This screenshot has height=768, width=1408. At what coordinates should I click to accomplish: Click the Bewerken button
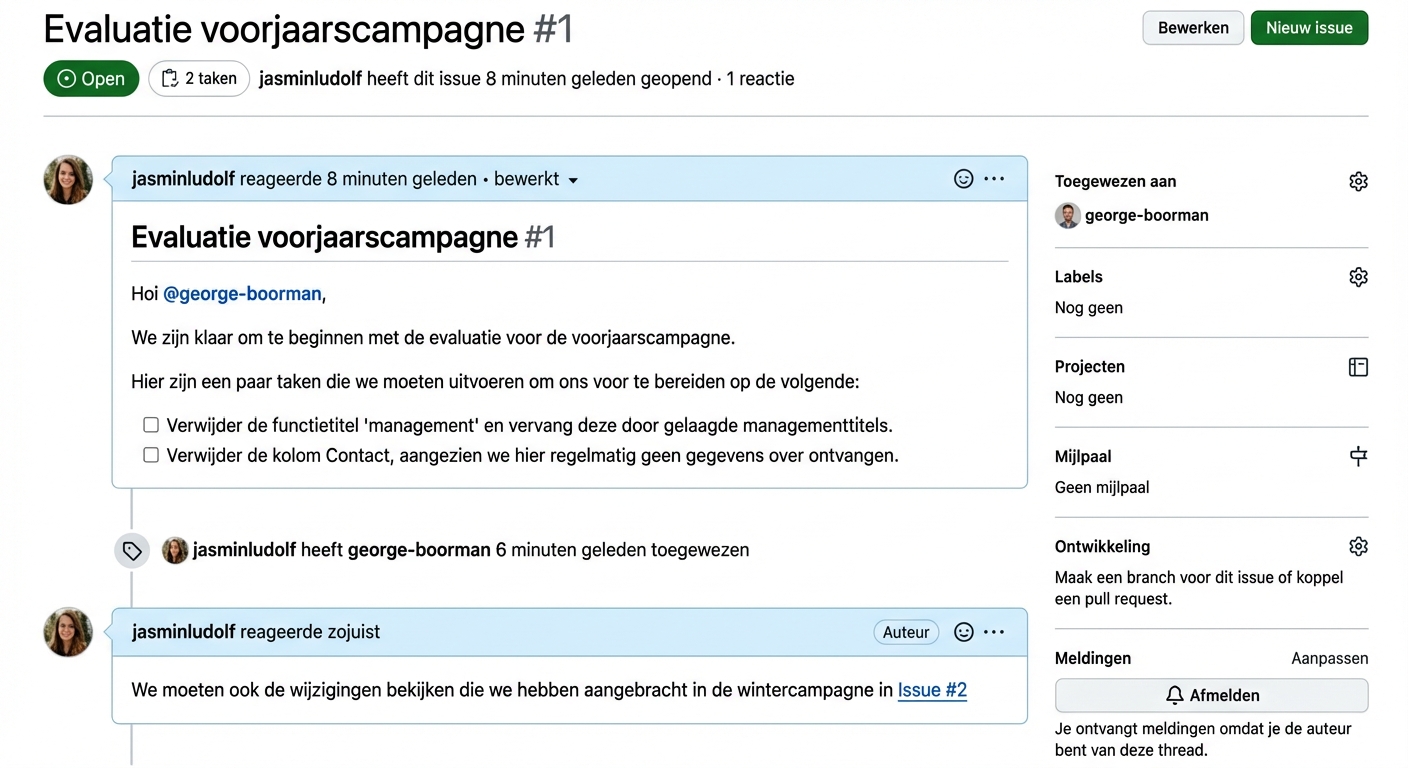pos(1192,27)
